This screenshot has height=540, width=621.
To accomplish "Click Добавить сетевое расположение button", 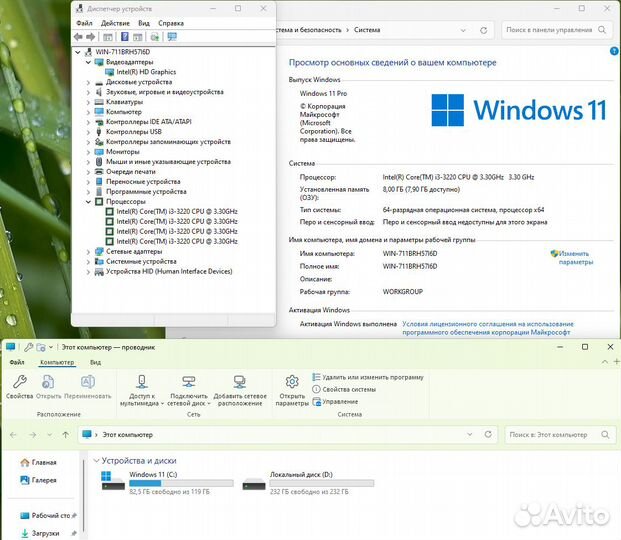I will coord(240,390).
